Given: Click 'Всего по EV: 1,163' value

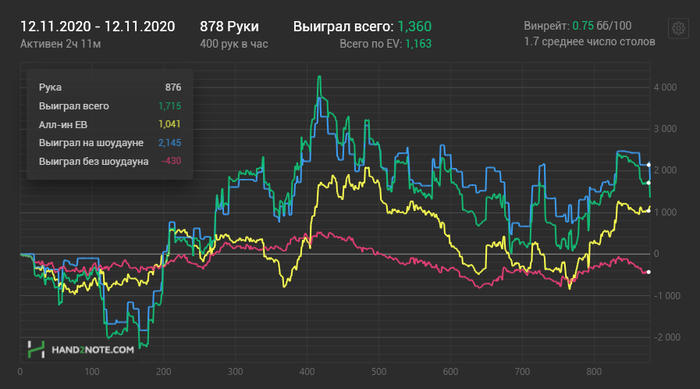Looking at the screenshot, I should coord(385,44).
